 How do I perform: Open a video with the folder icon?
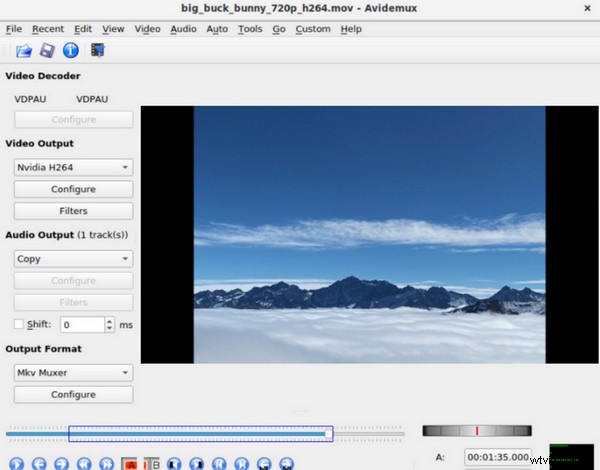pos(24,50)
